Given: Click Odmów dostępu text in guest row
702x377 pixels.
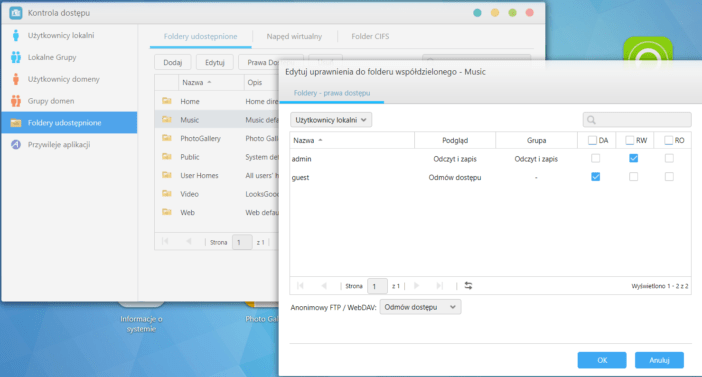Looking at the screenshot, I should pos(455,177).
